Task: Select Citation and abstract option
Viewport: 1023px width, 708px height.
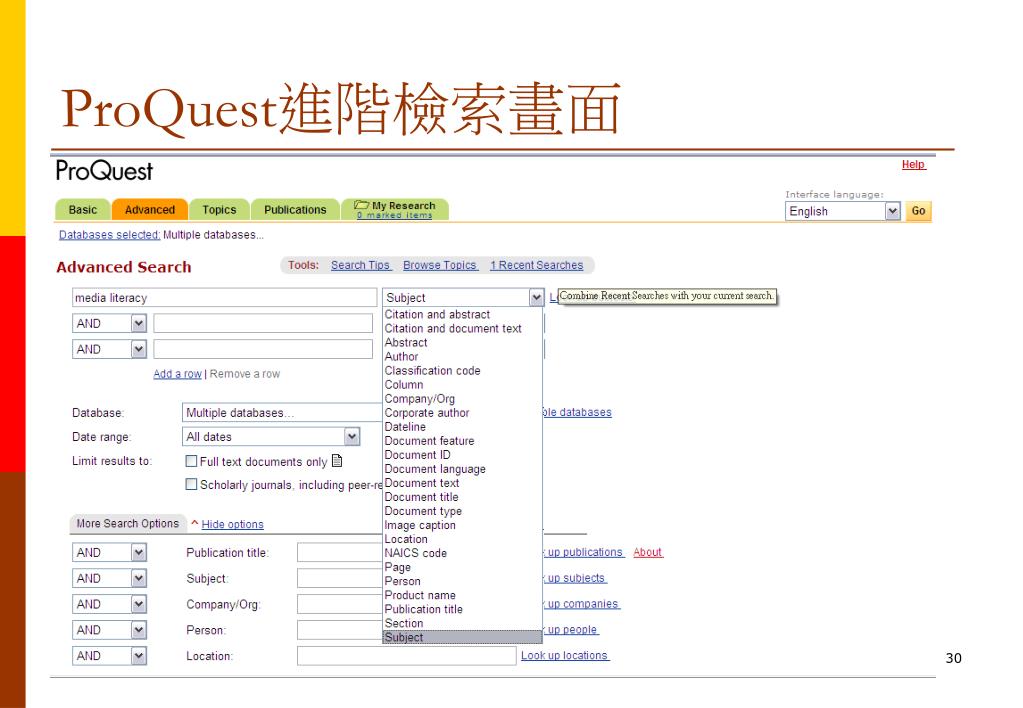Action: point(462,315)
